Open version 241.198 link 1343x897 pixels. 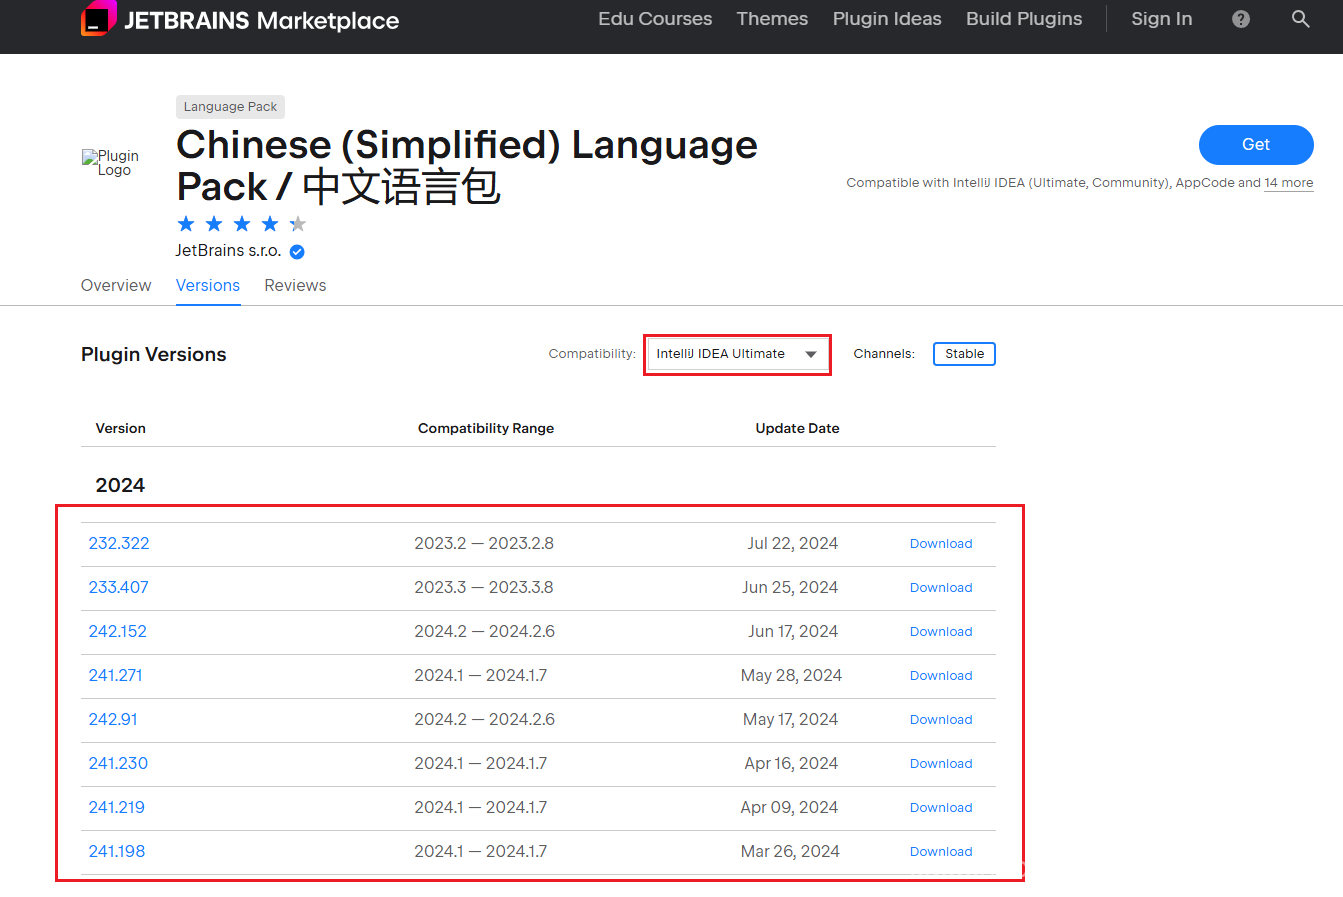(117, 852)
